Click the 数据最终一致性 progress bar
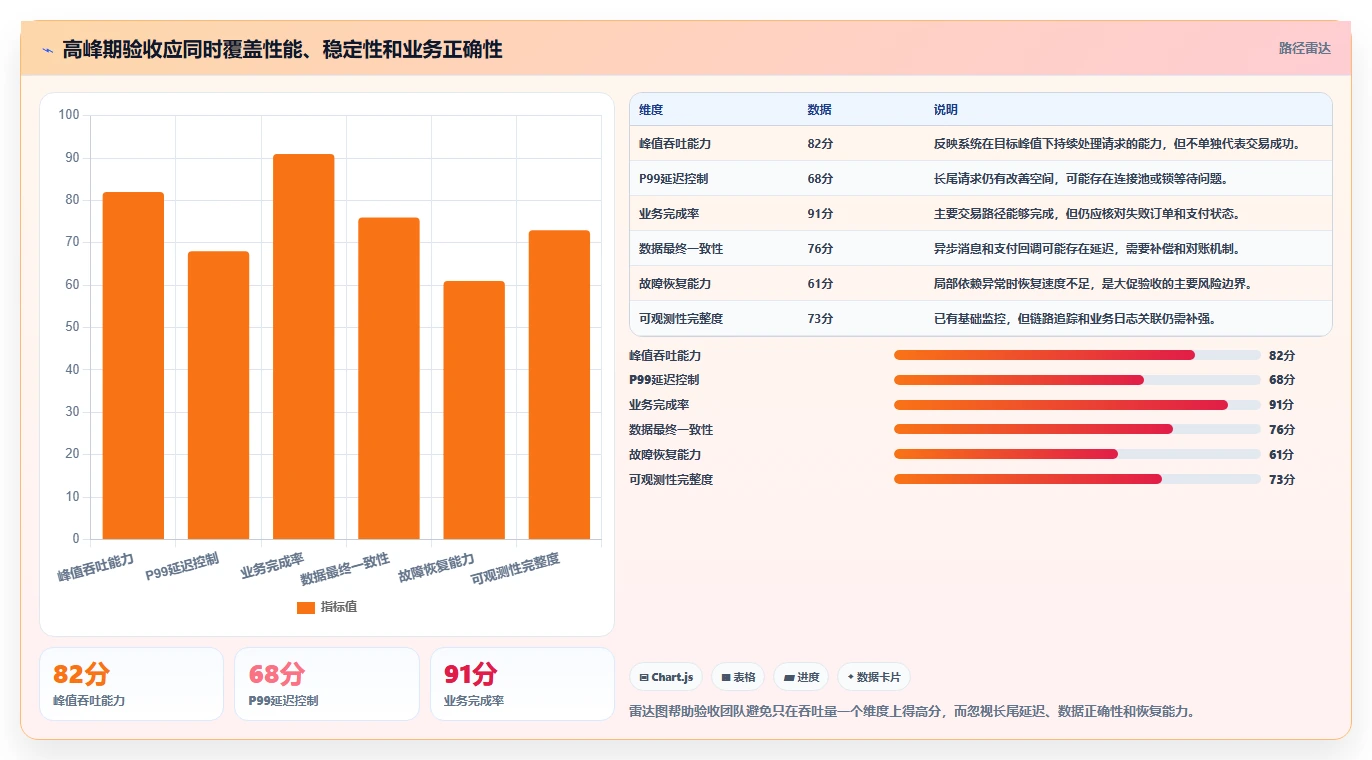The height and width of the screenshot is (760, 1372). click(1077, 429)
